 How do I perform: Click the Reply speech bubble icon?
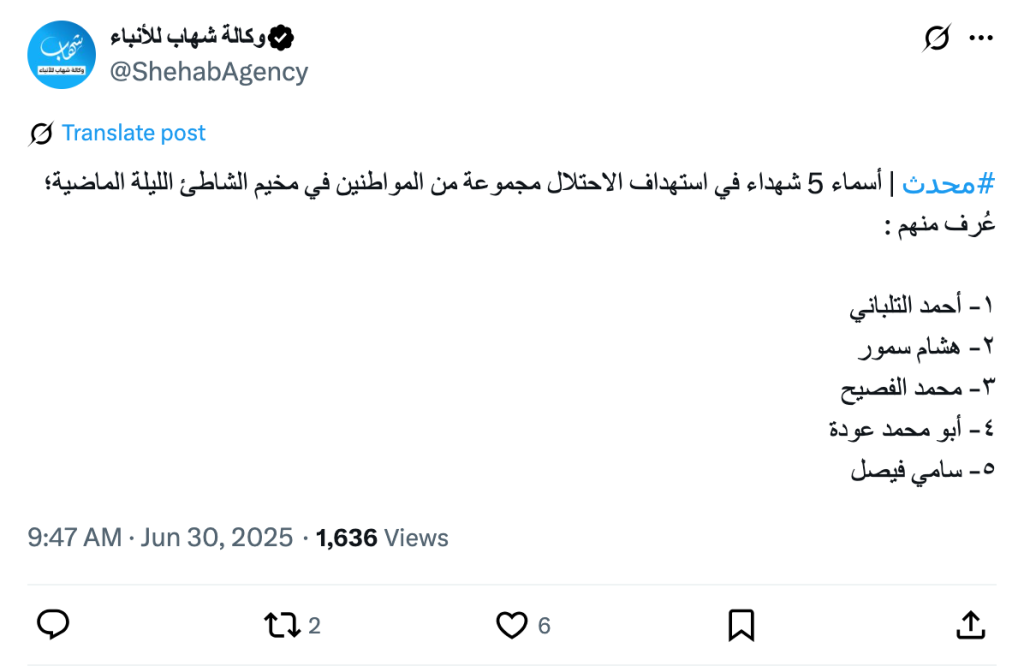[x=53, y=626]
